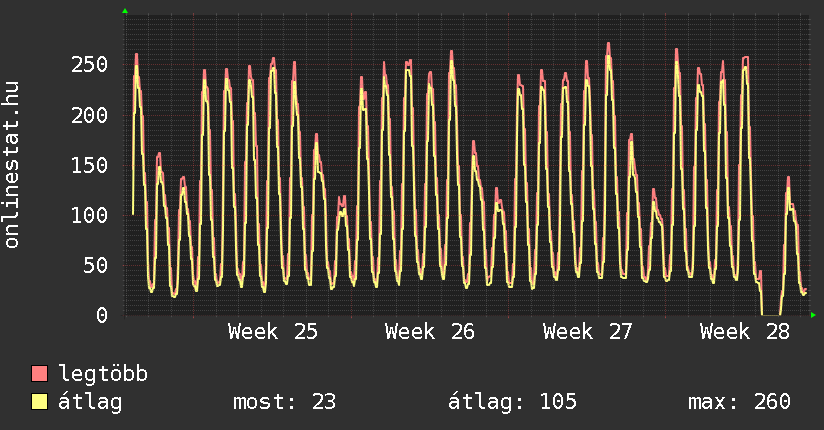Viewport: 824px width, 430px height.
Task: Click the 250 y-axis value
Action: click(x=89, y=65)
